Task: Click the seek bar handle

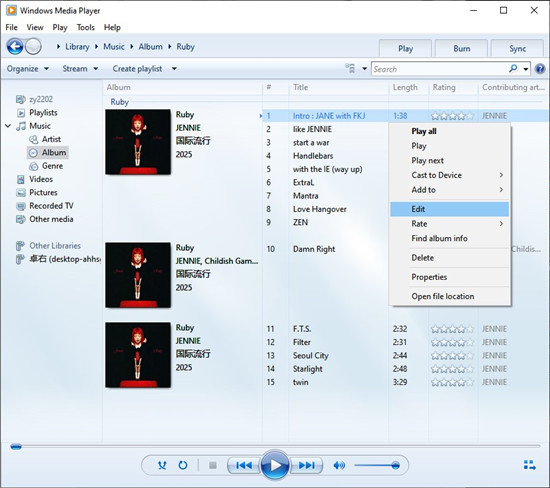Action: 16,447
